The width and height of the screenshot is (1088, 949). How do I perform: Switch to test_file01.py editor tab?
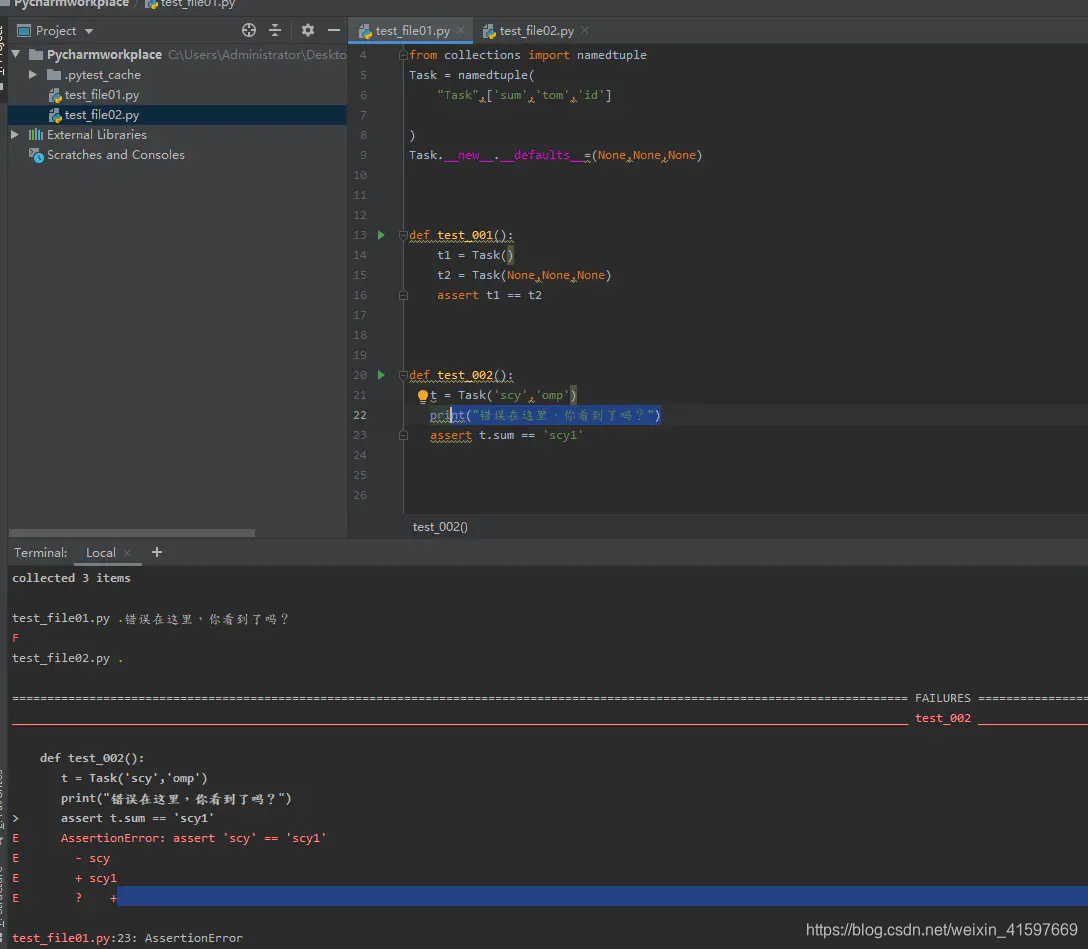(x=411, y=31)
